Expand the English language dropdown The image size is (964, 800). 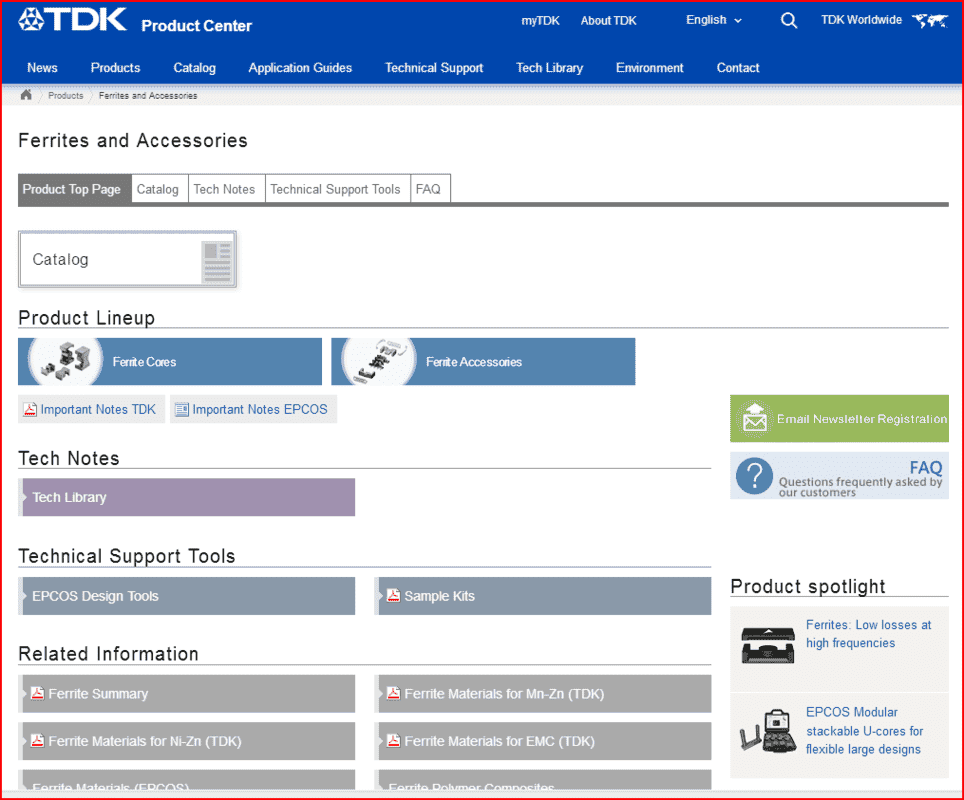pyautogui.click(x=714, y=20)
